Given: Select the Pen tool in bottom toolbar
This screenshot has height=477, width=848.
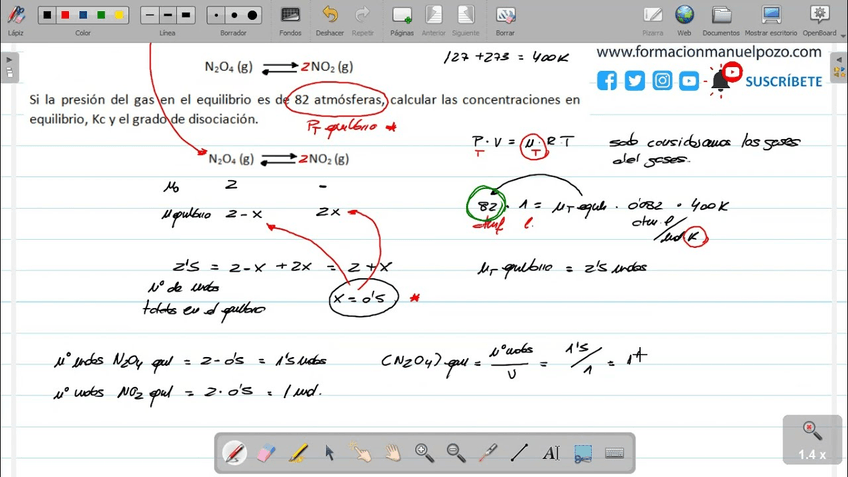Looking at the screenshot, I should [x=234, y=453].
